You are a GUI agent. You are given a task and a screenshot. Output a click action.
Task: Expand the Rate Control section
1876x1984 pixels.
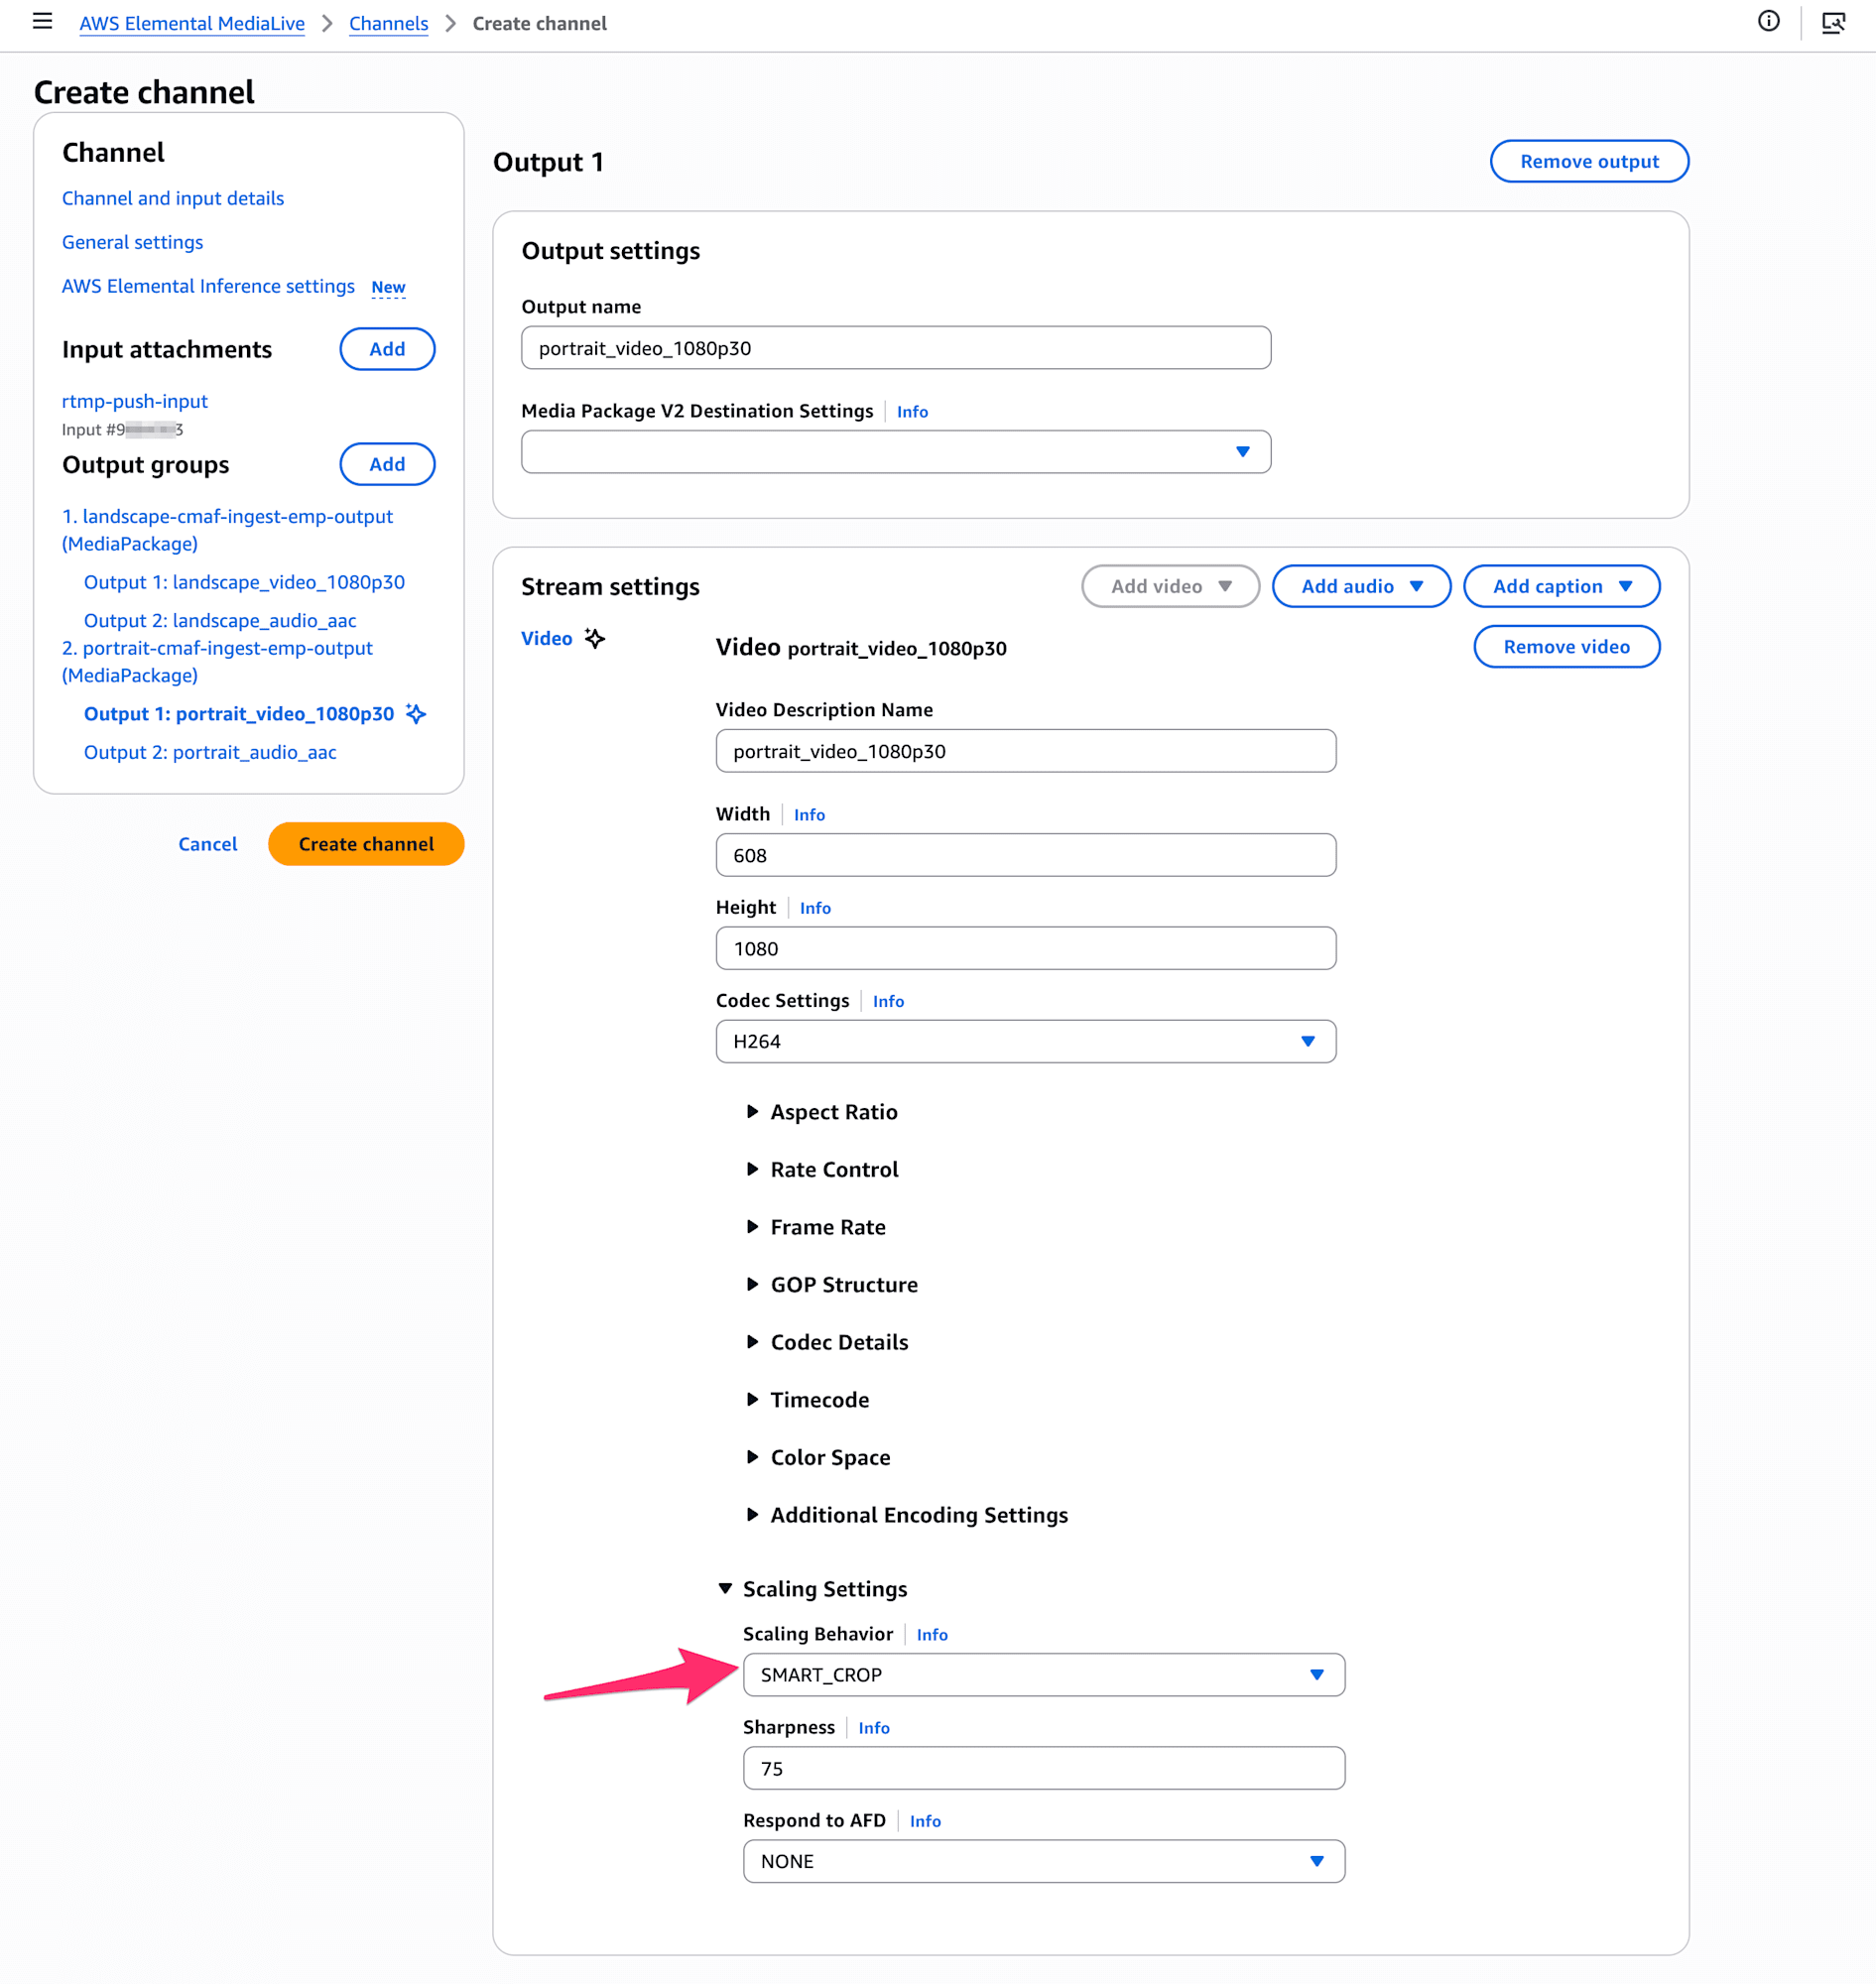pos(833,1169)
